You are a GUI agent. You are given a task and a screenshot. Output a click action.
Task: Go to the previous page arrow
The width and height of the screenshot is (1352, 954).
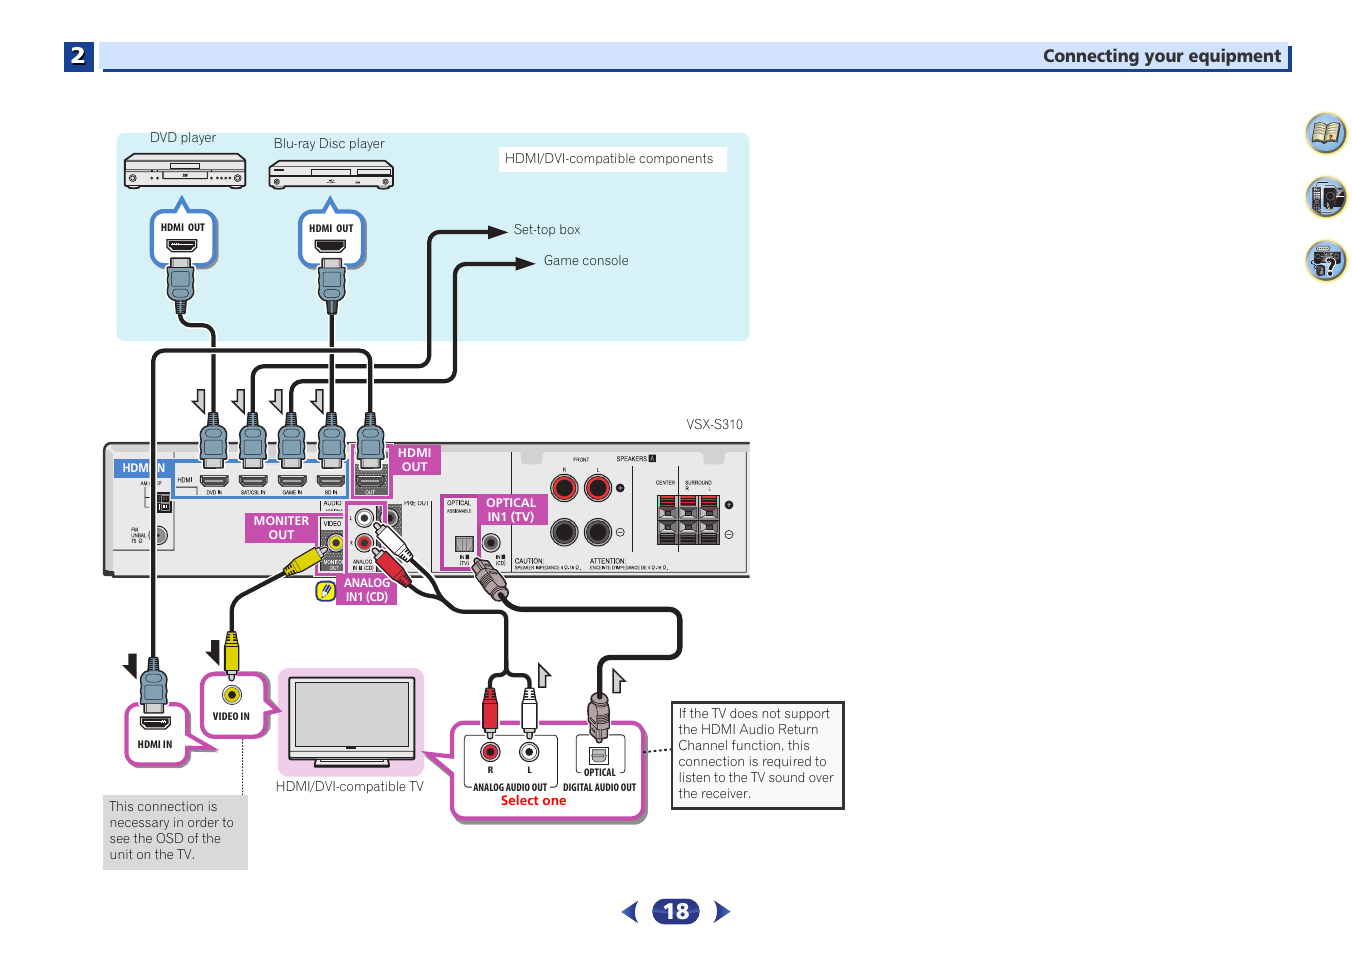630,912
